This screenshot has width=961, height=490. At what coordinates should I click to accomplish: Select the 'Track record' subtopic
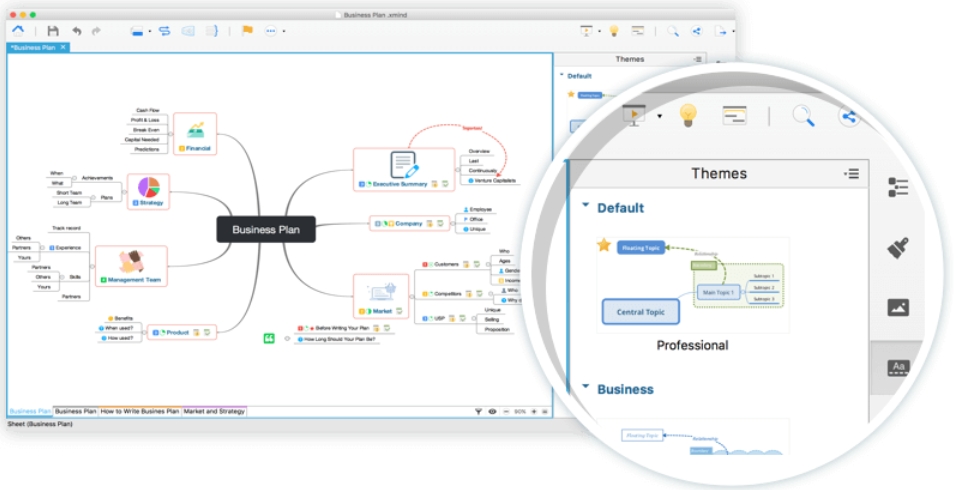66,228
